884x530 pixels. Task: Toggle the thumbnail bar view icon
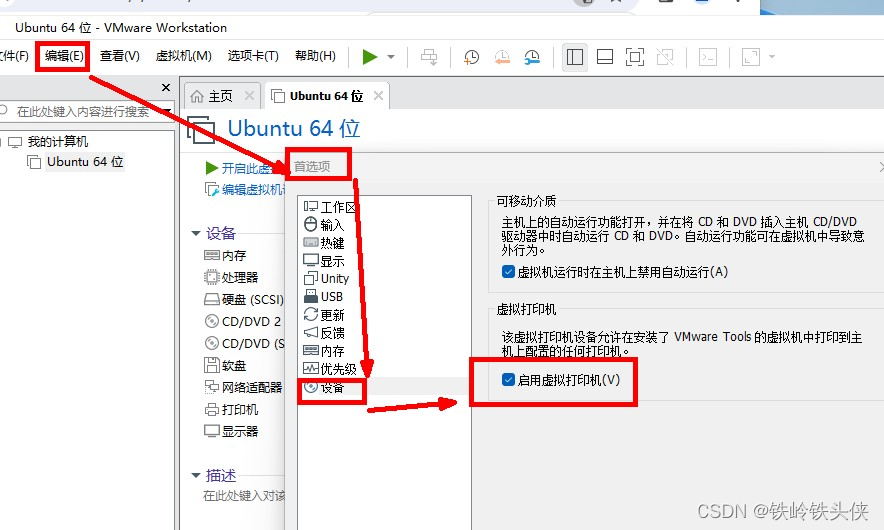click(x=605, y=57)
